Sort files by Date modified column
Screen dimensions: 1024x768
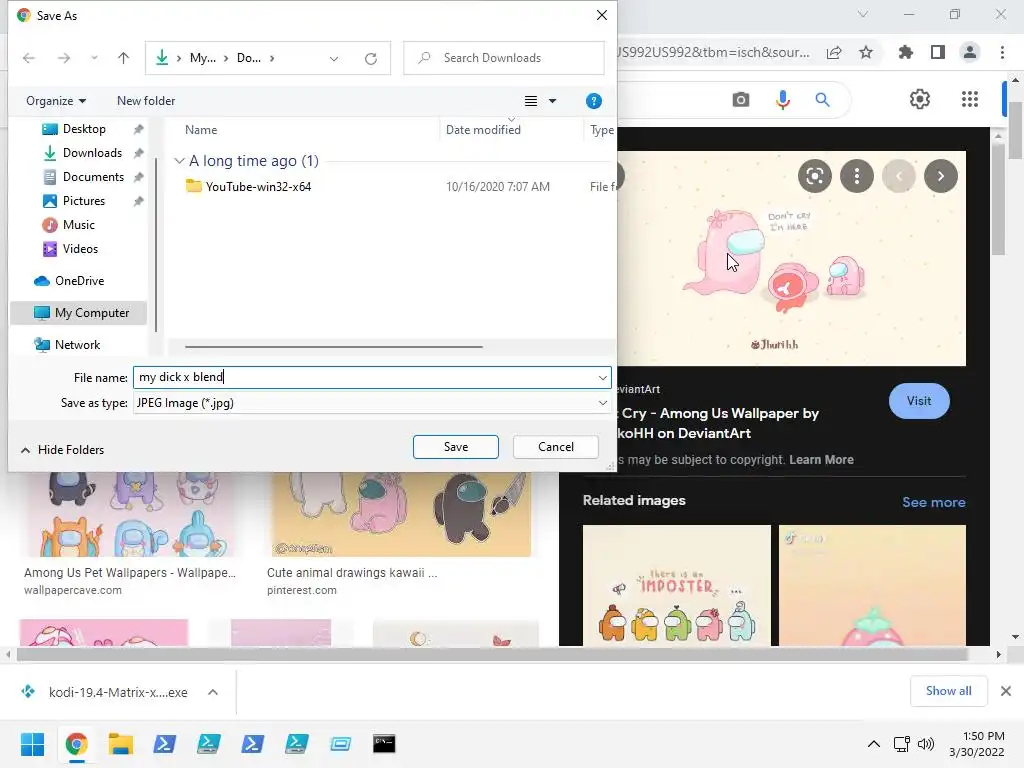[483, 130]
